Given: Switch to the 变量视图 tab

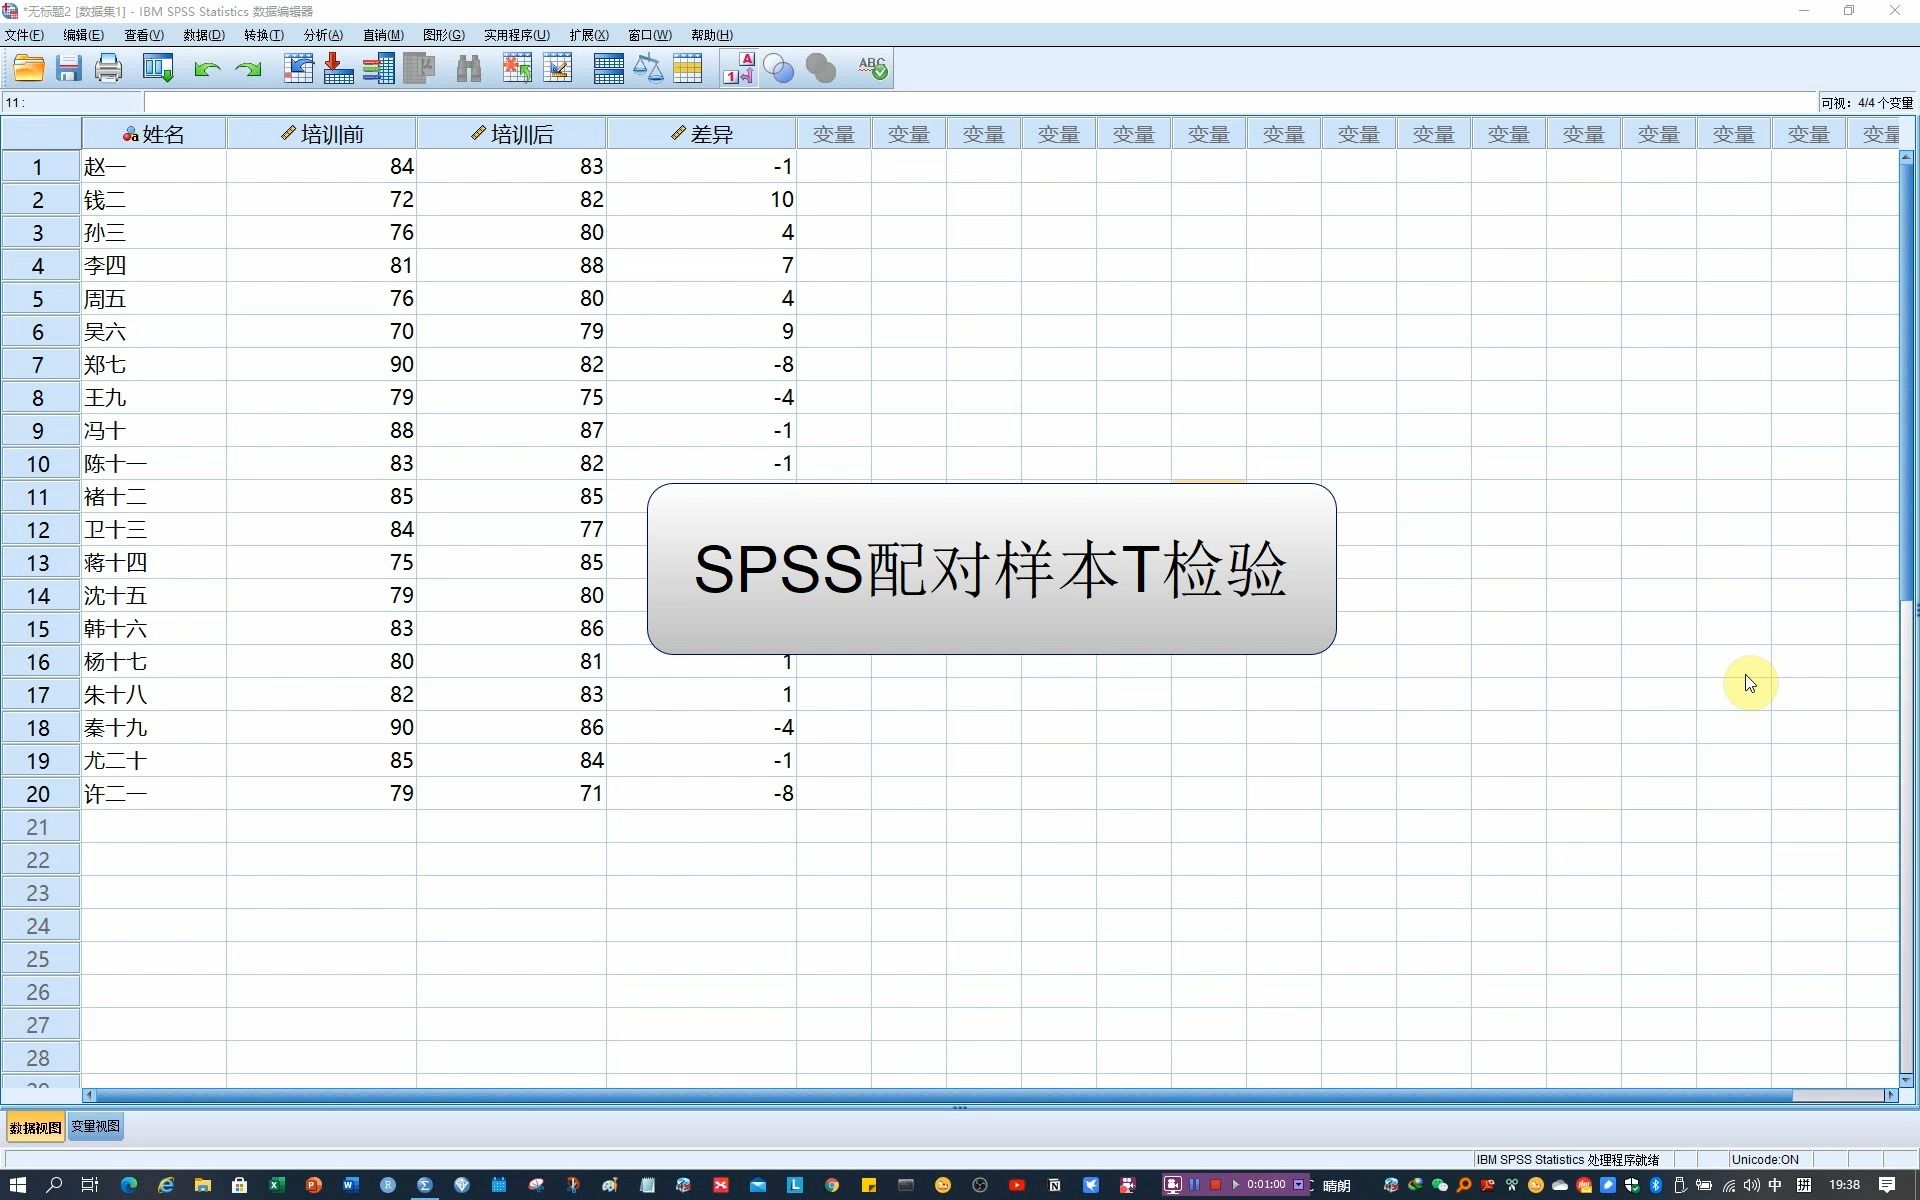Looking at the screenshot, I should pyautogui.click(x=95, y=1126).
